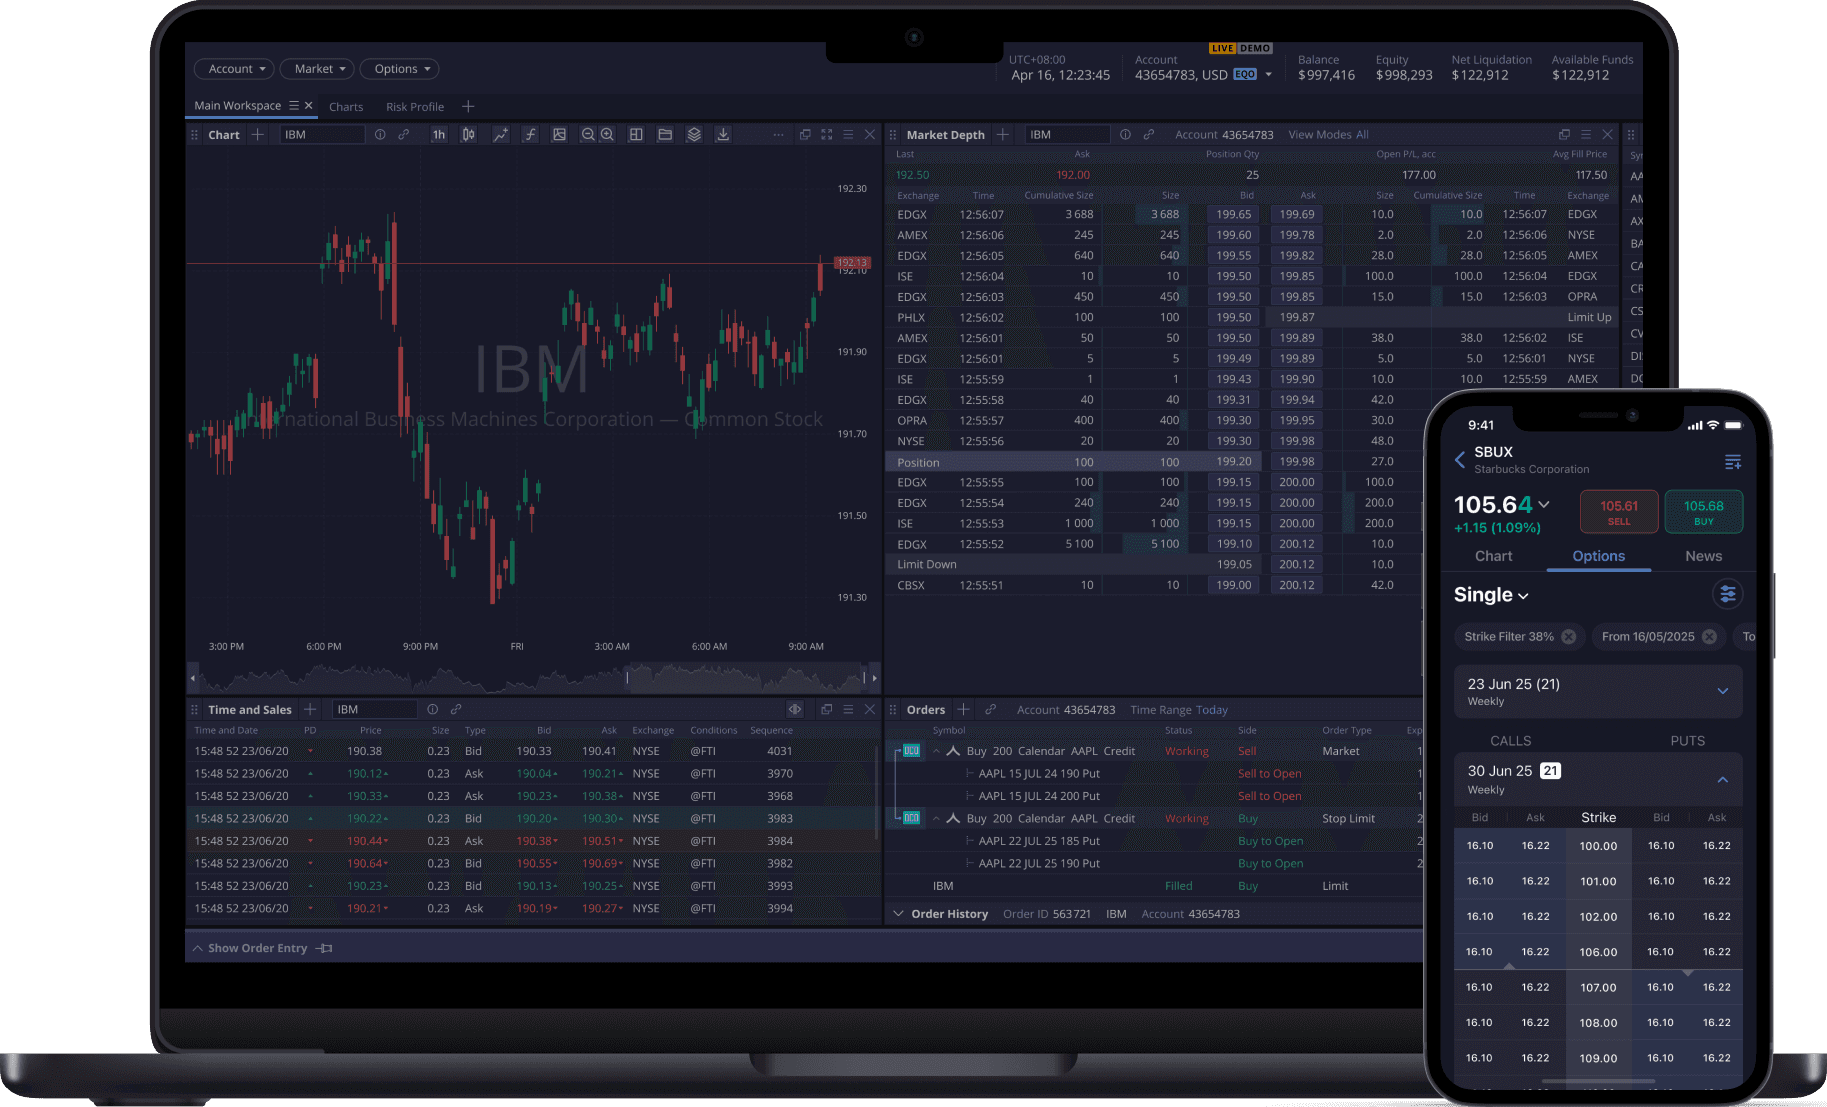Image resolution: width=1827 pixels, height=1107 pixels.
Task: Collapse the first AAPL Calendar order row
Action: point(936,751)
